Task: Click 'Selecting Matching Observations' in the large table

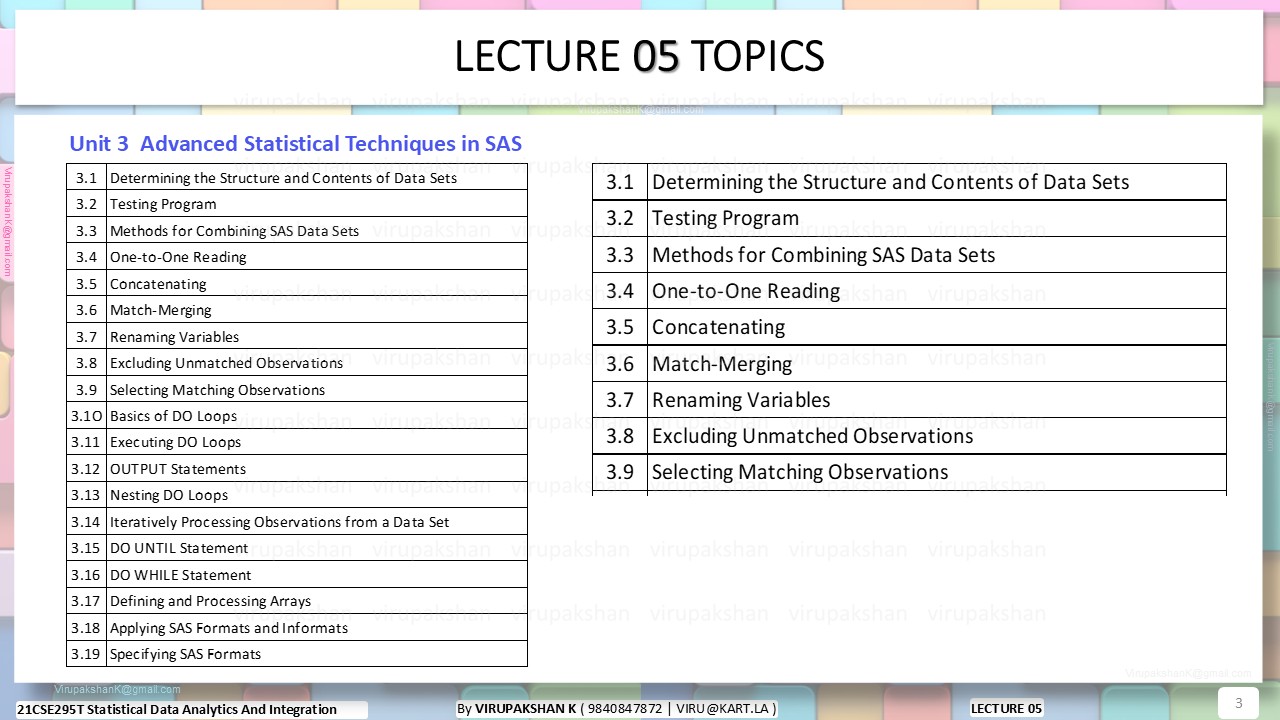Action: coord(800,472)
